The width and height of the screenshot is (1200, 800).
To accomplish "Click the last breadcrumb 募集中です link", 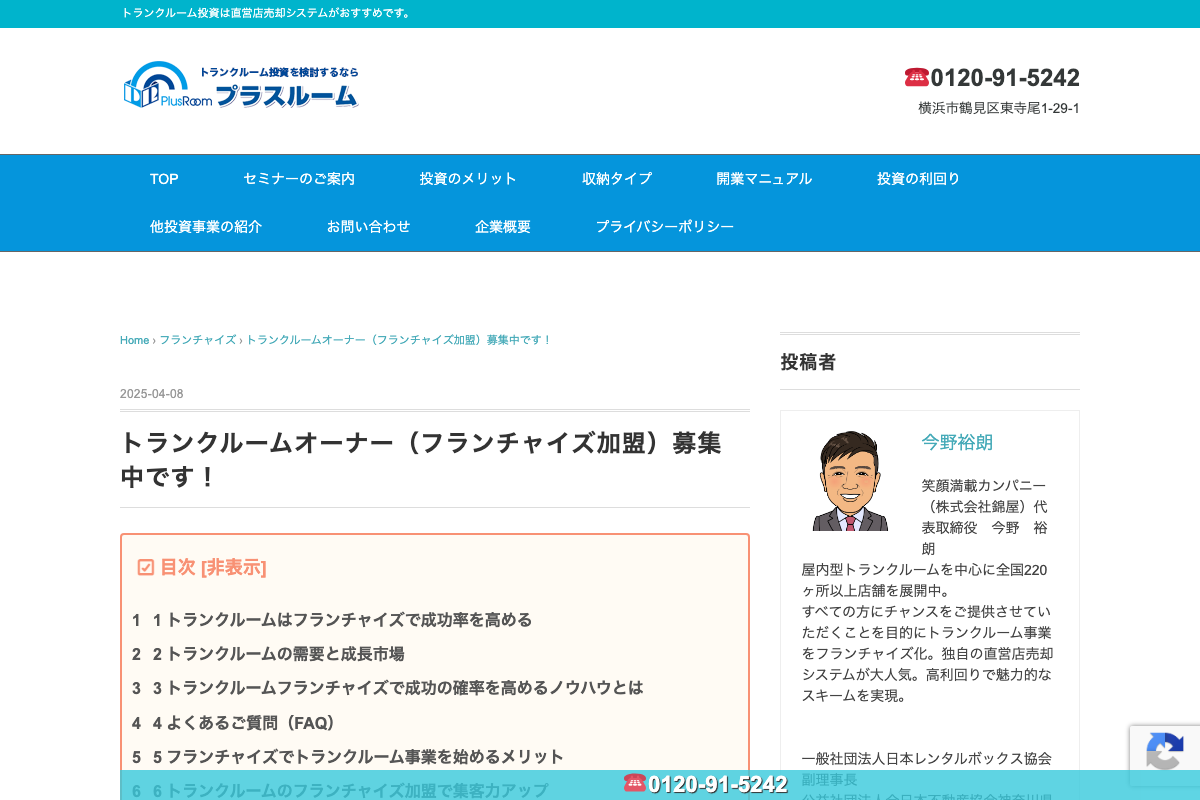I will point(399,340).
